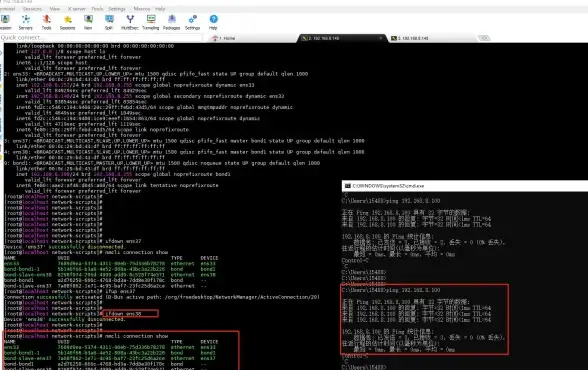Viewport: 588px width, 370px height.
Task: Launch MultiExec mode icon
Action: point(130,22)
